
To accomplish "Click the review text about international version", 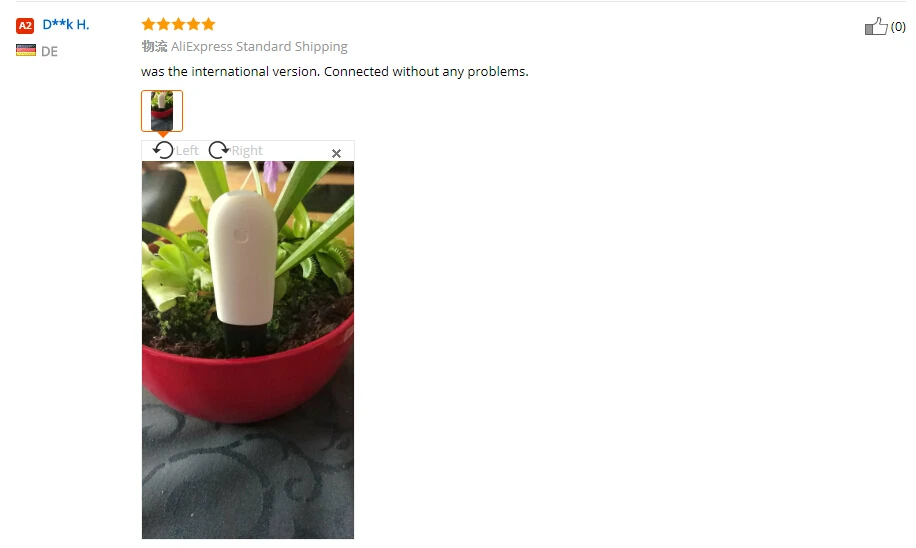I will 335,71.
